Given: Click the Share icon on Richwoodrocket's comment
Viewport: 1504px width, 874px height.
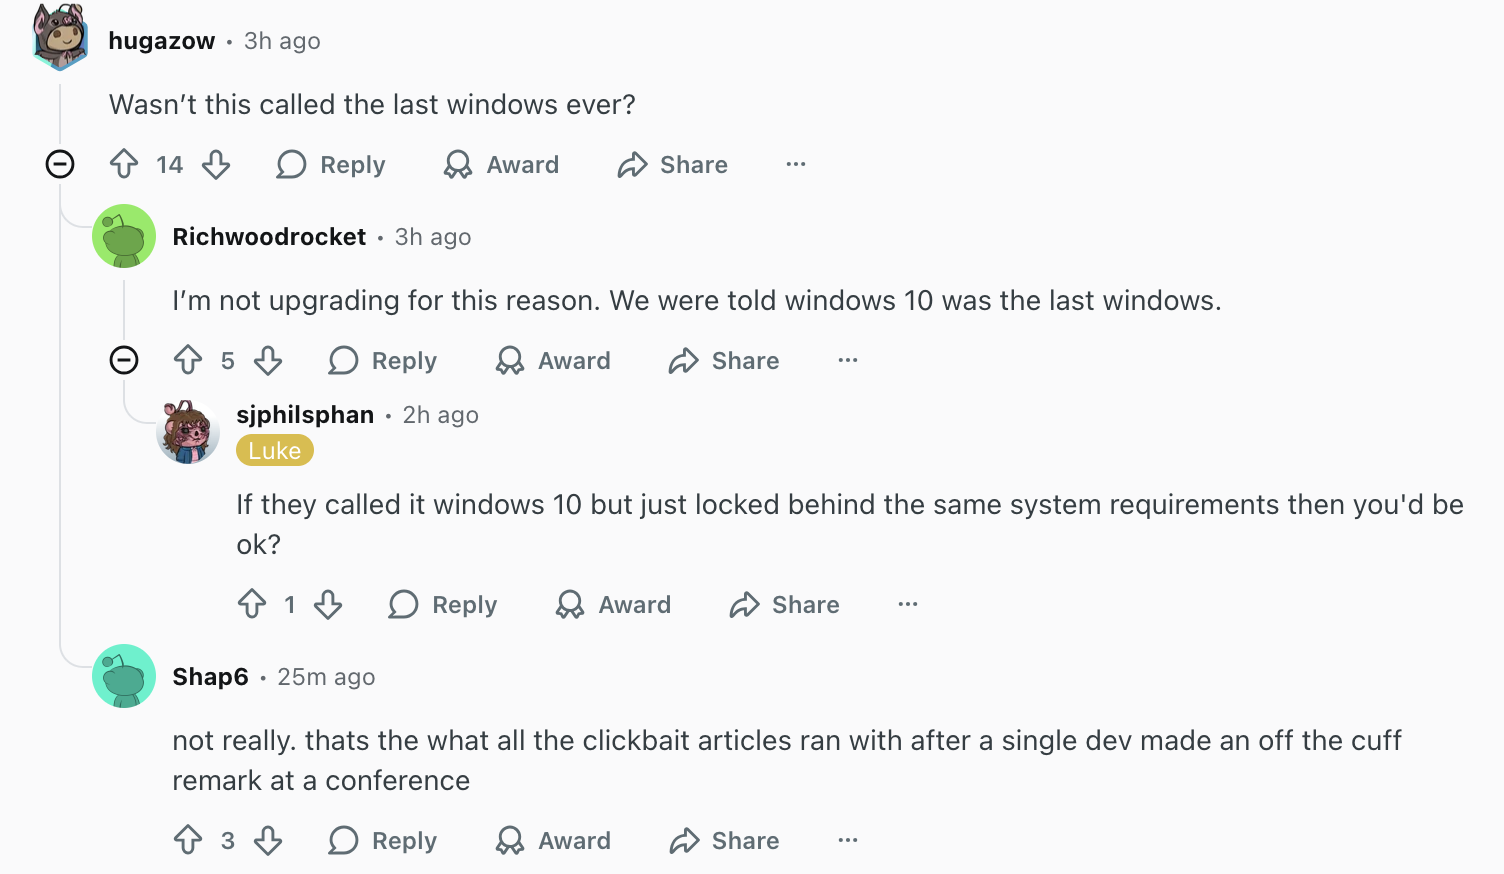Looking at the screenshot, I should [x=681, y=360].
